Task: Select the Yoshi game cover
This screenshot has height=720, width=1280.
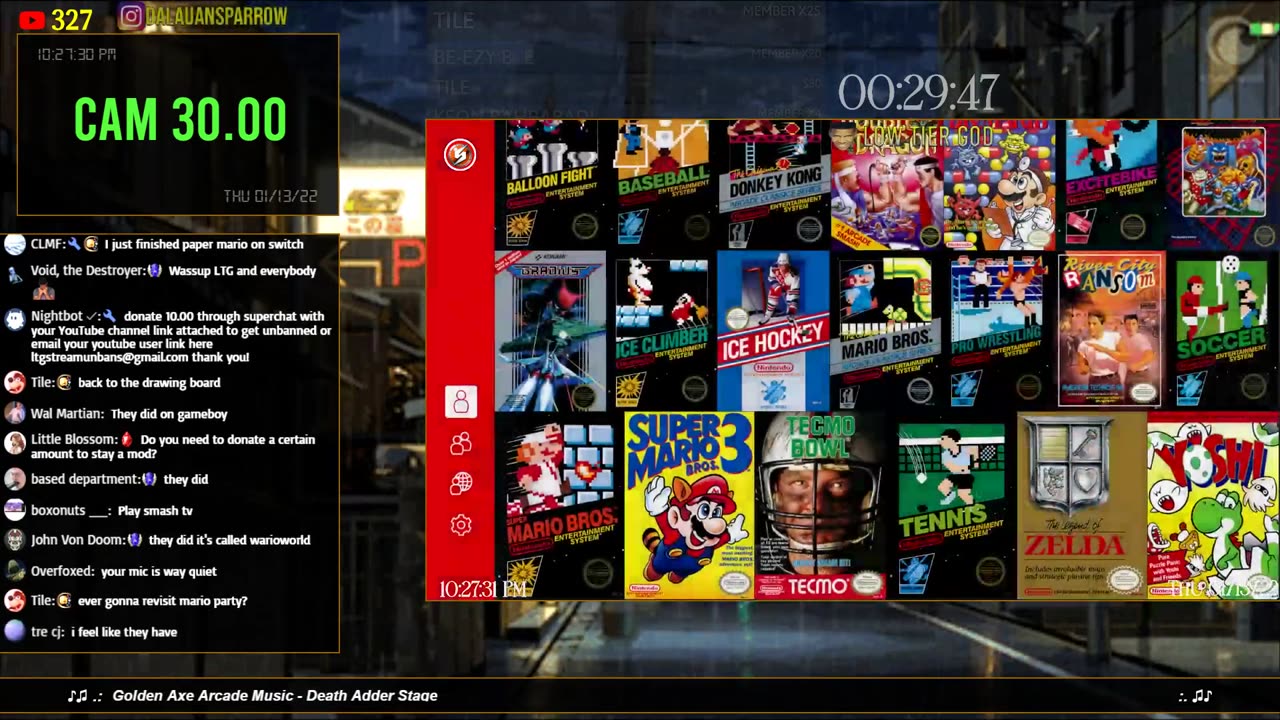Action: 1213,506
